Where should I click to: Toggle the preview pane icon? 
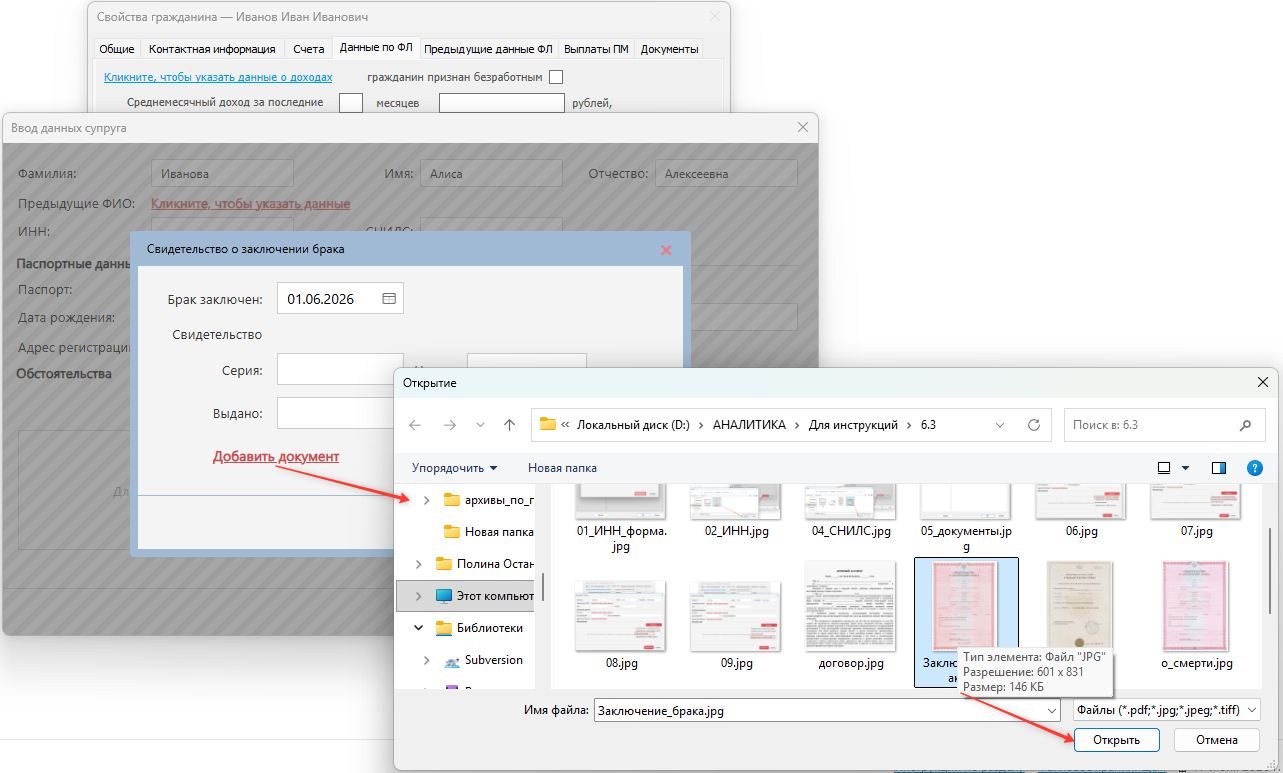[1219, 468]
